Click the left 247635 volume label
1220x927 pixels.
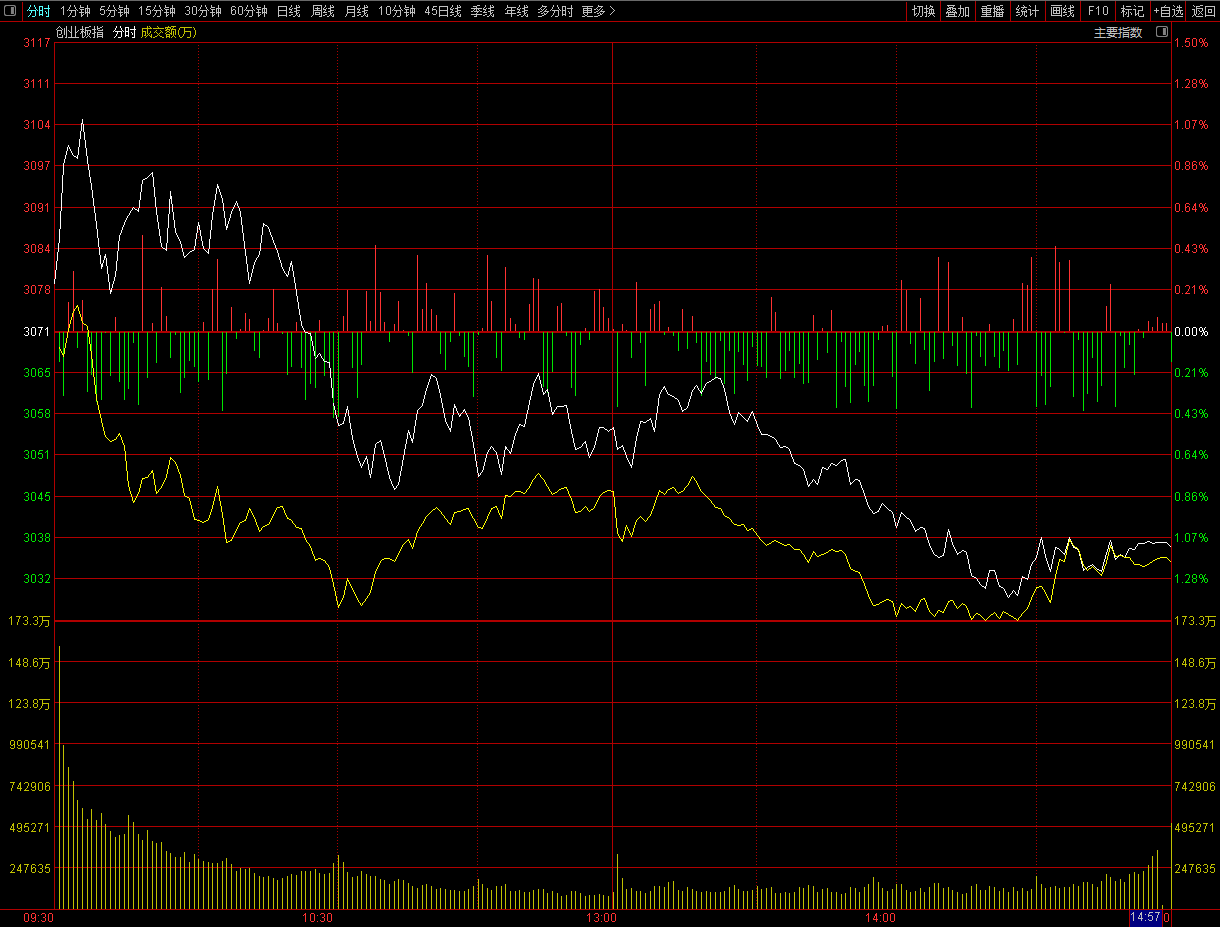[31, 869]
